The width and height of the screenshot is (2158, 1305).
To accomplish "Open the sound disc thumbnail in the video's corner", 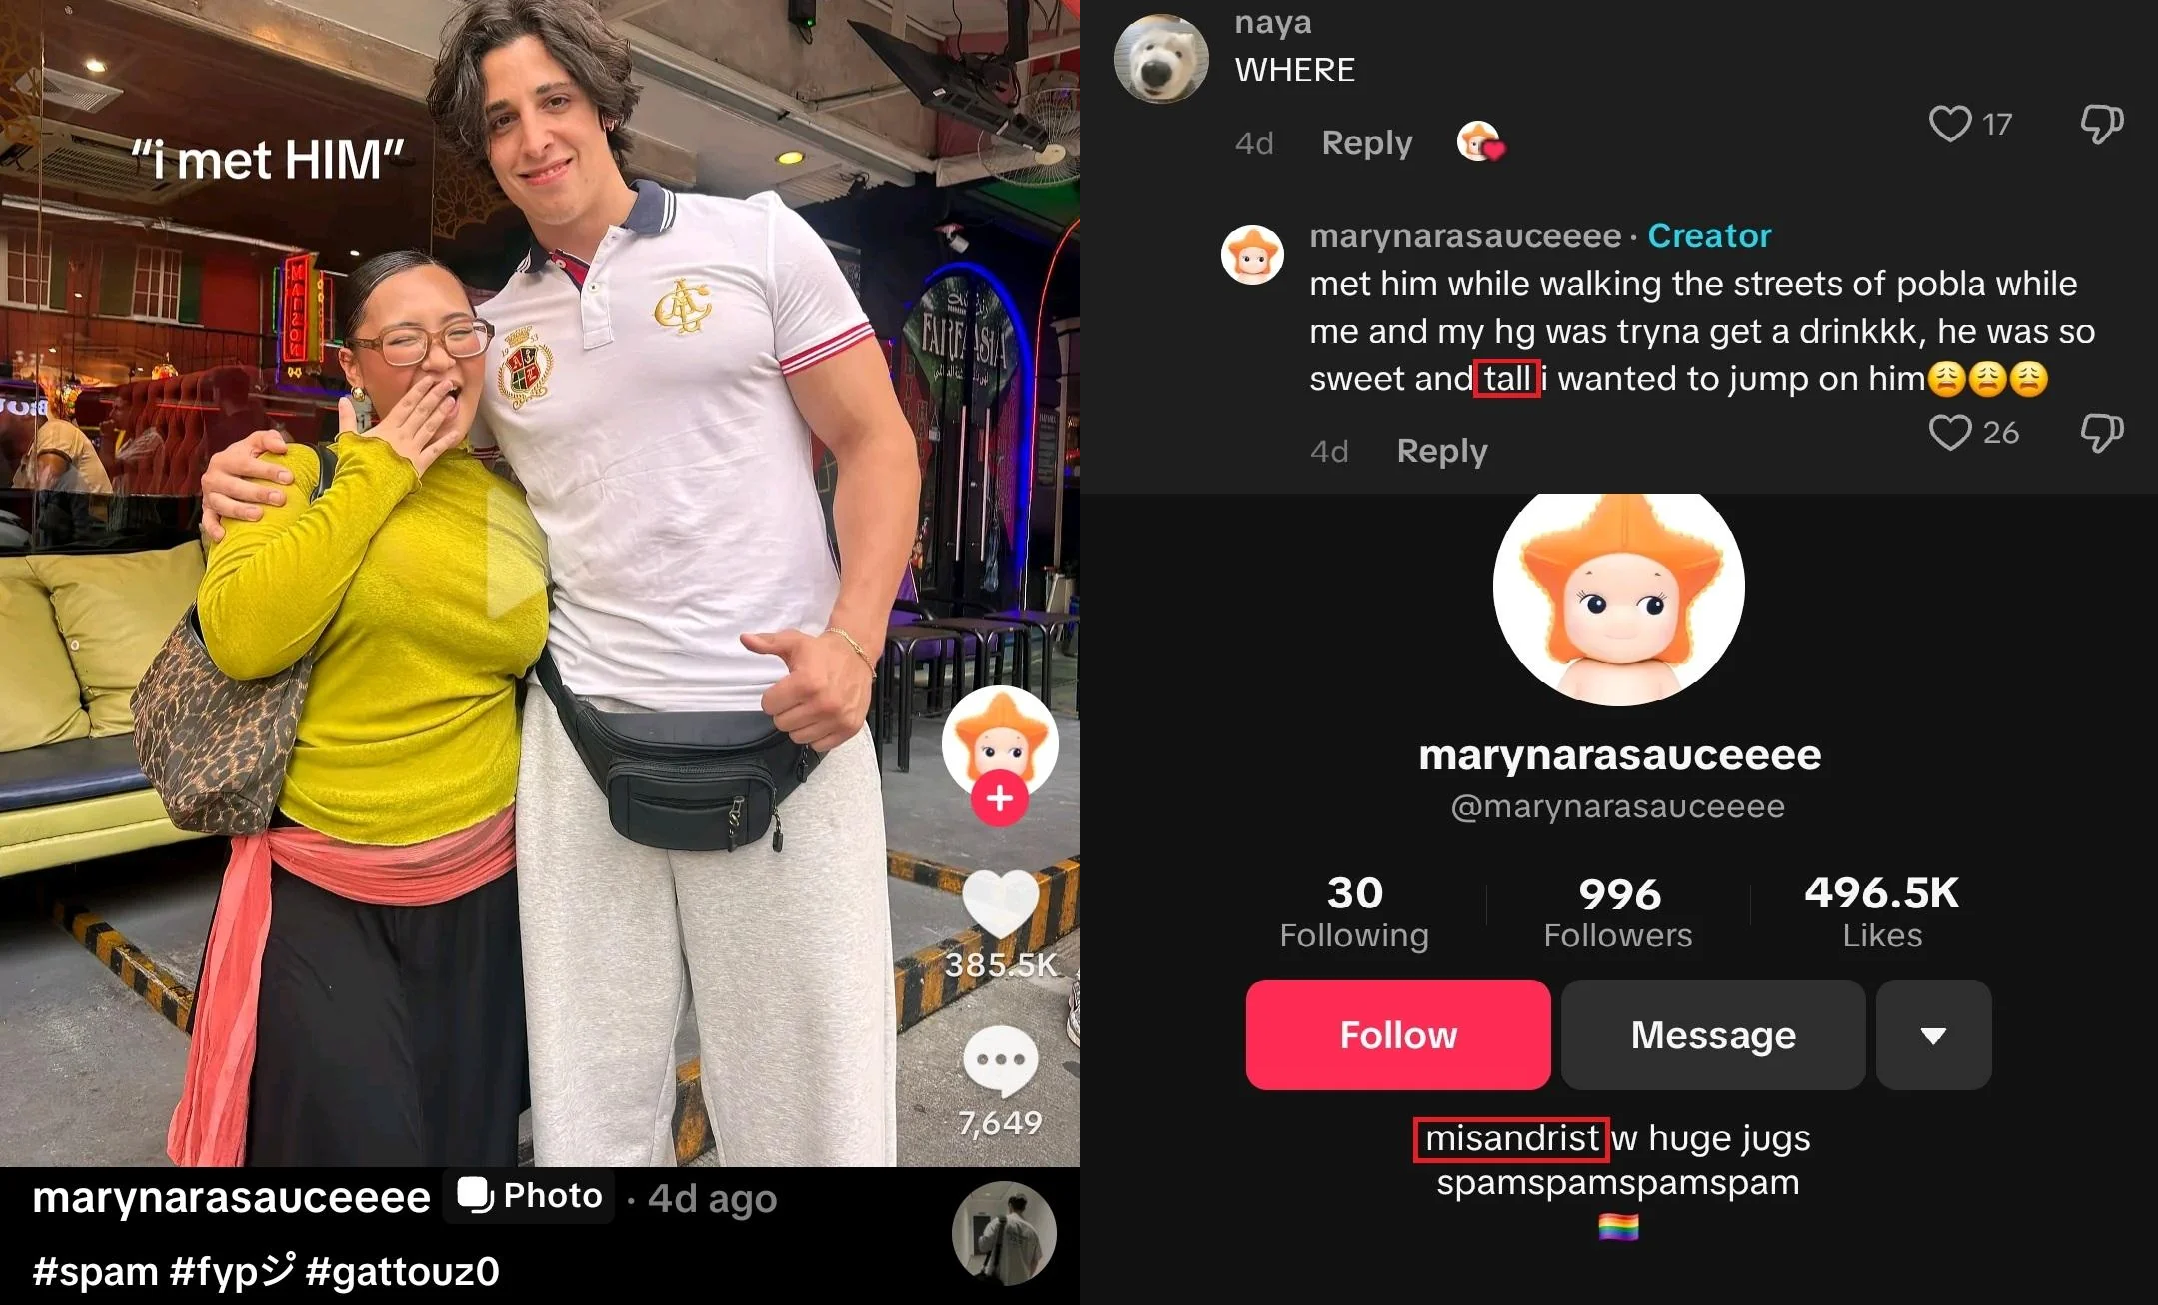I will [x=1004, y=1233].
